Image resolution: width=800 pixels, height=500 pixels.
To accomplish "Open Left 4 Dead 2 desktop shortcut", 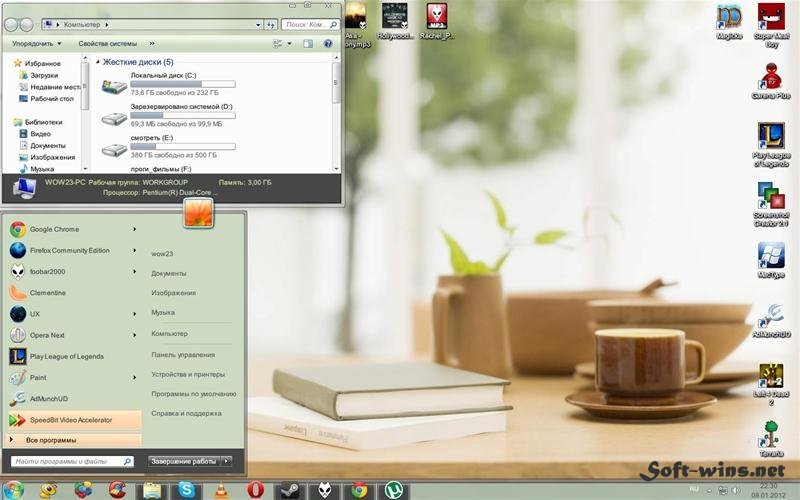I will pos(771,384).
